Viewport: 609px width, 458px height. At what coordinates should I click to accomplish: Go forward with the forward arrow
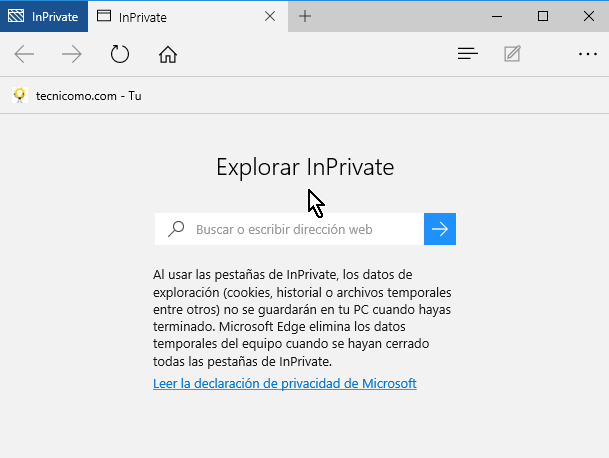tap(72, 54)
